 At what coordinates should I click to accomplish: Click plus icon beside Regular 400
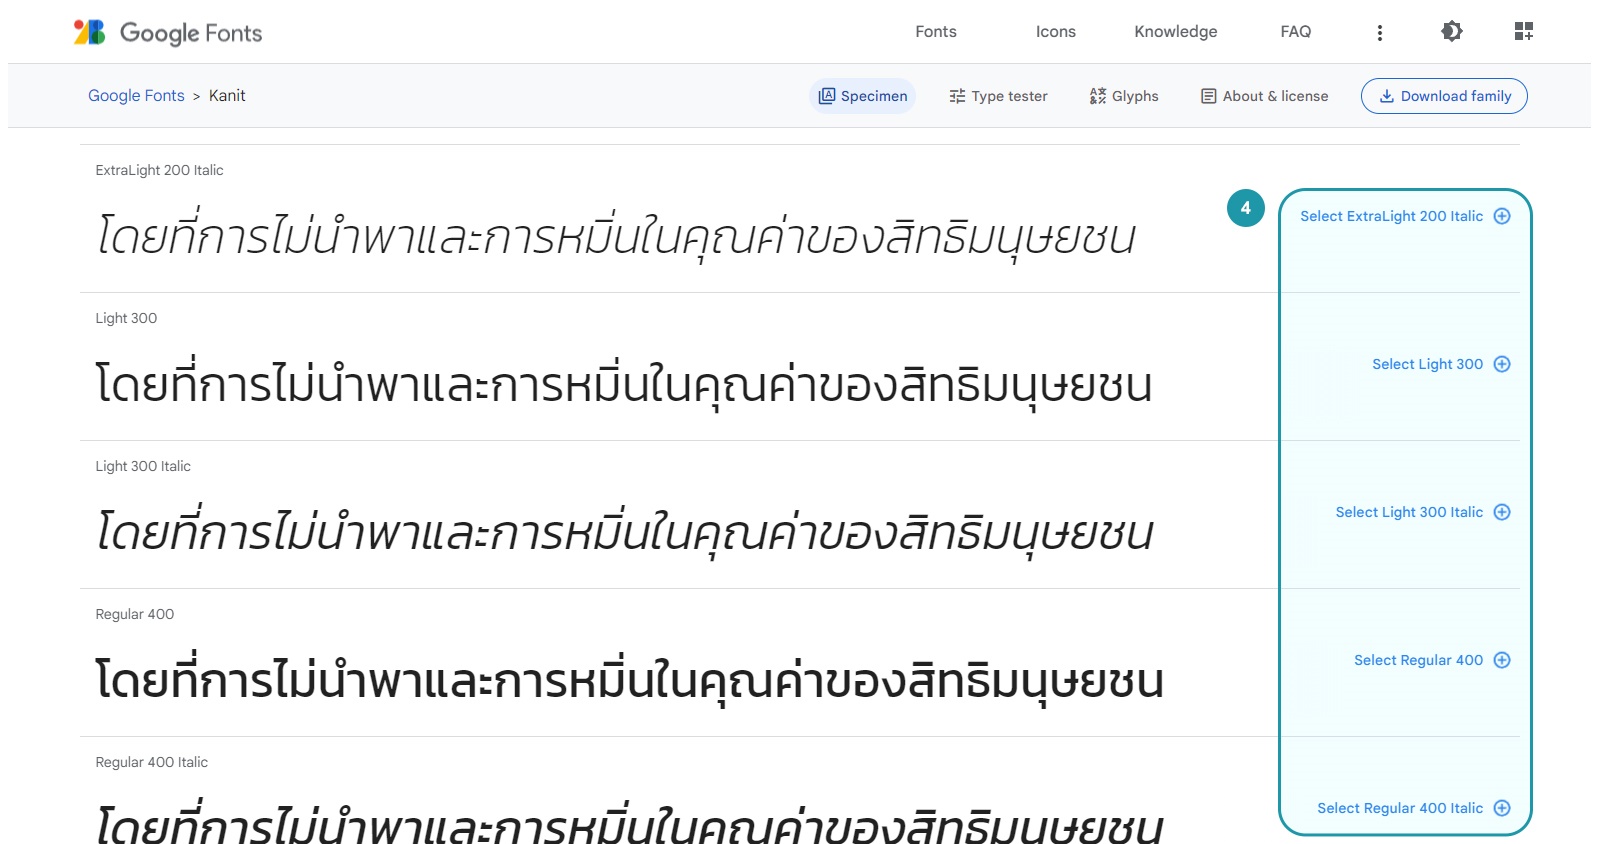pyautogui.click(x=1502, y=660)
